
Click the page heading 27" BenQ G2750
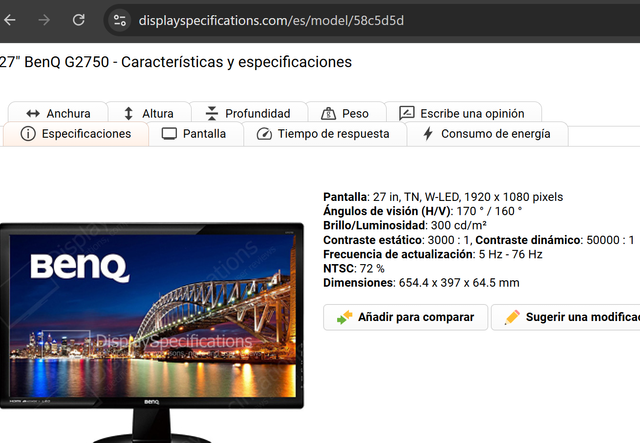click(176, 62)
